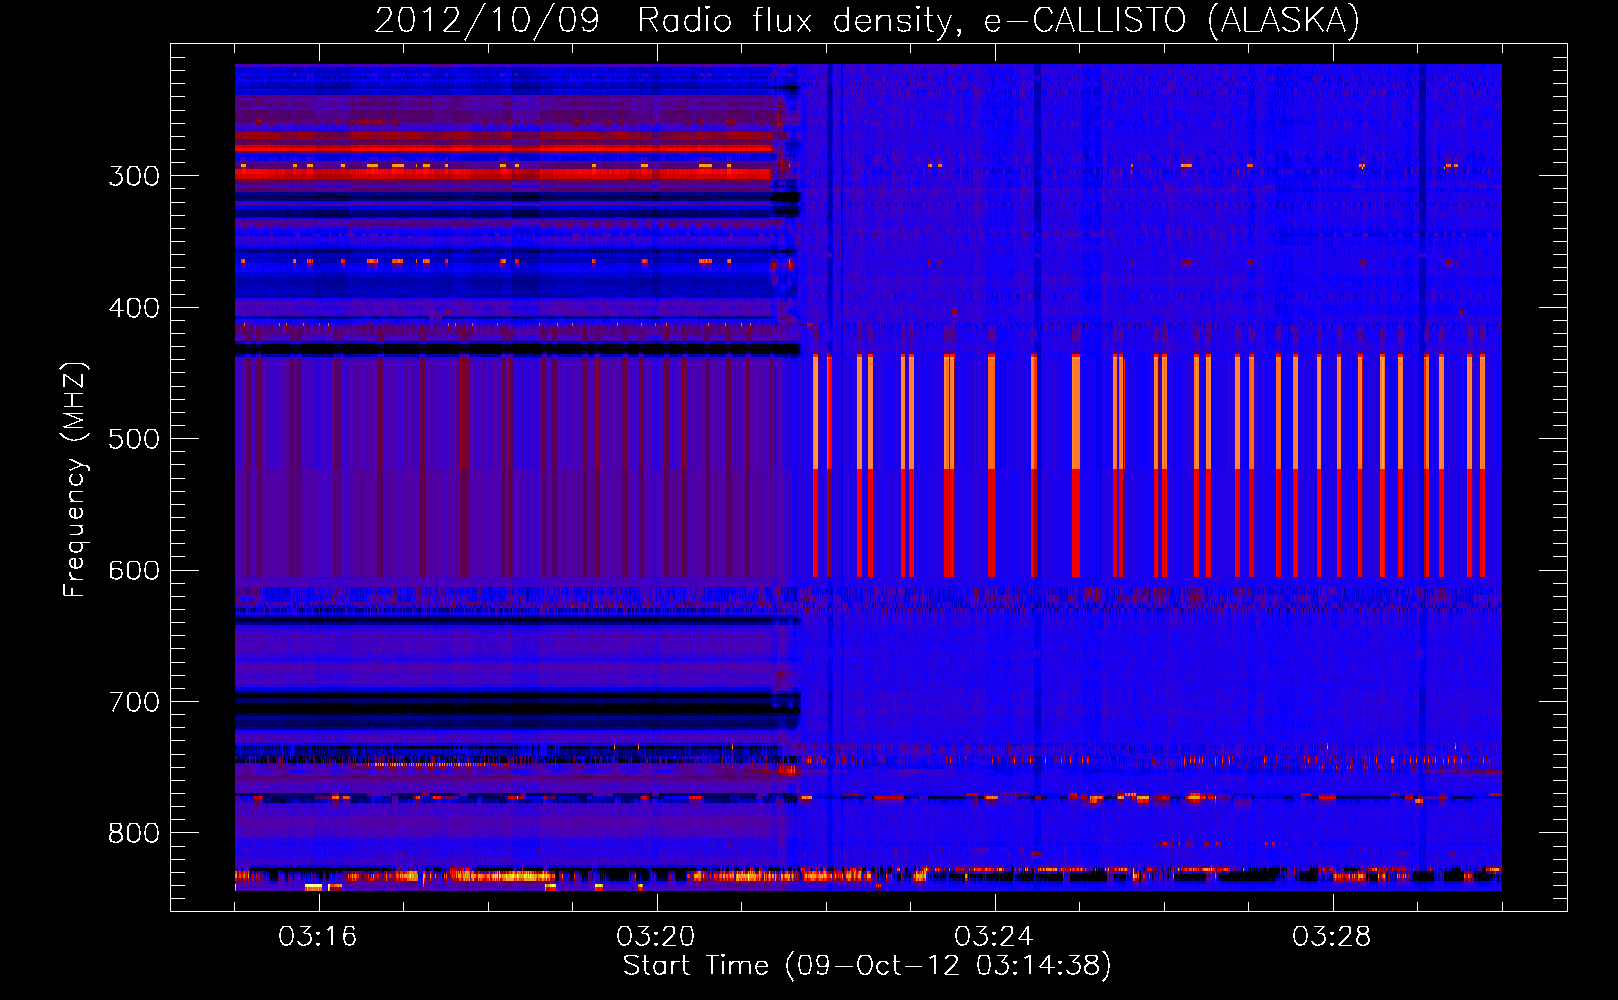
Task: Click the plot title '2012/10/09 Radio flux density'
Action: point(668,22)
